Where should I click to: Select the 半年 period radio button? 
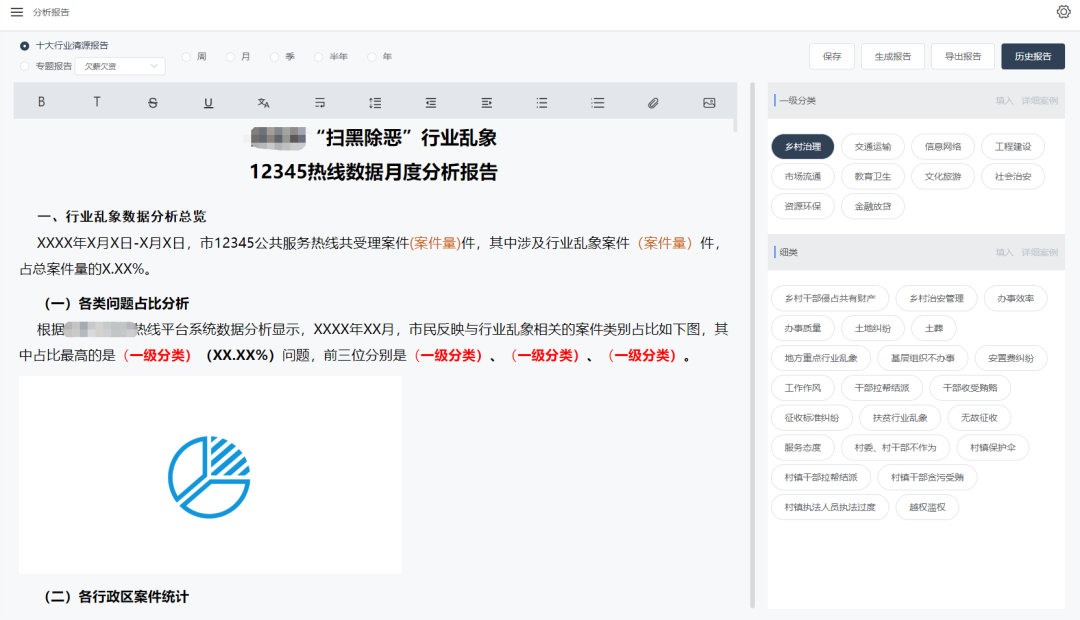[x=320, y=57]
